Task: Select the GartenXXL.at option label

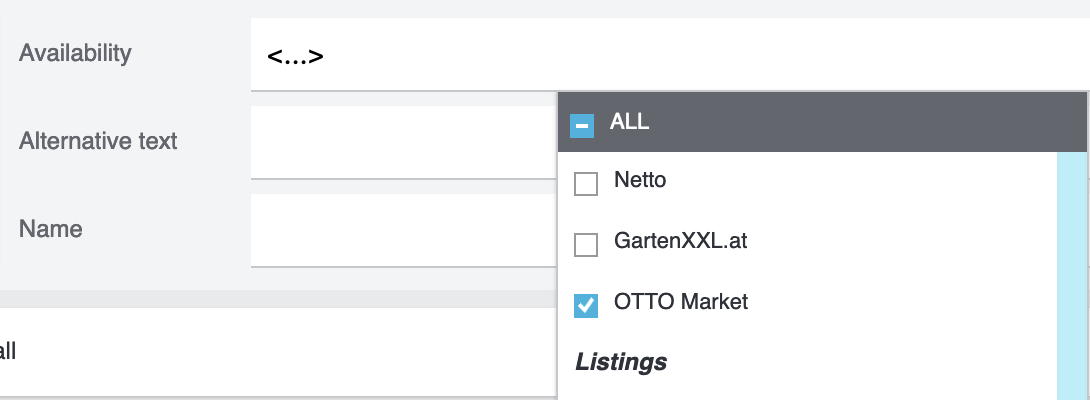Action: pos(680,242)
